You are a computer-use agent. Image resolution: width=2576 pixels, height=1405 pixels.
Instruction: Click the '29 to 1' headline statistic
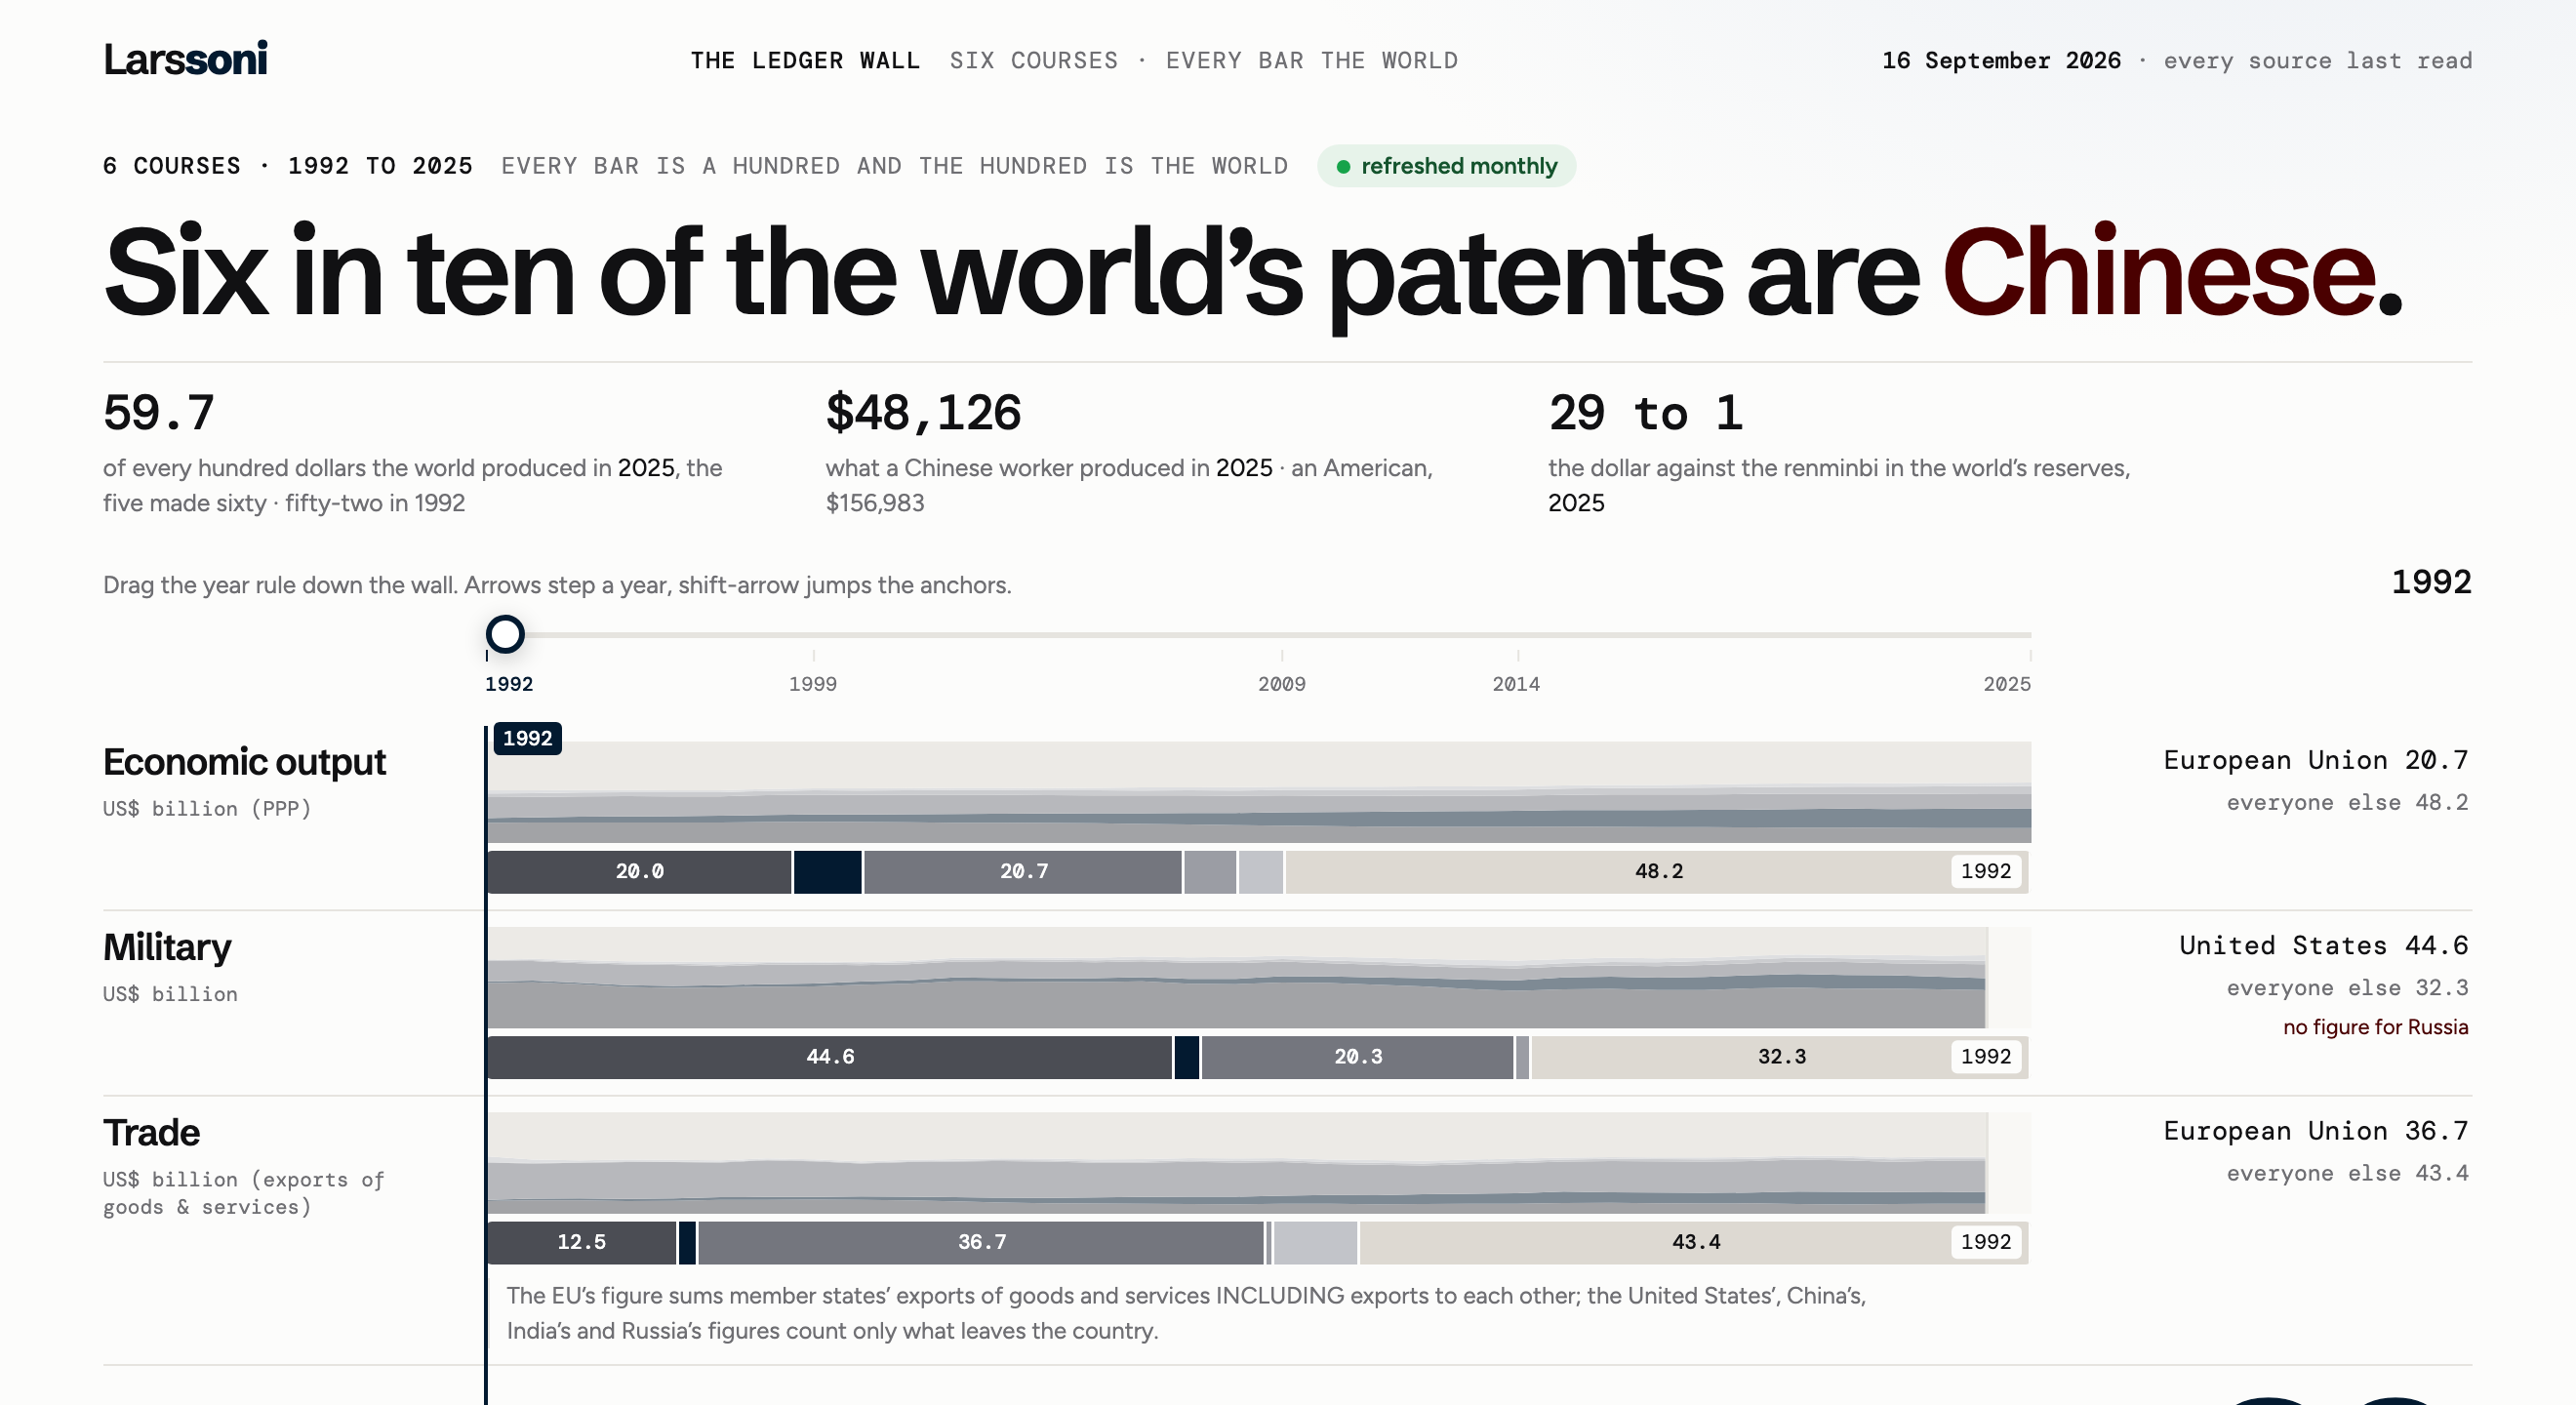click(1645, 413)
